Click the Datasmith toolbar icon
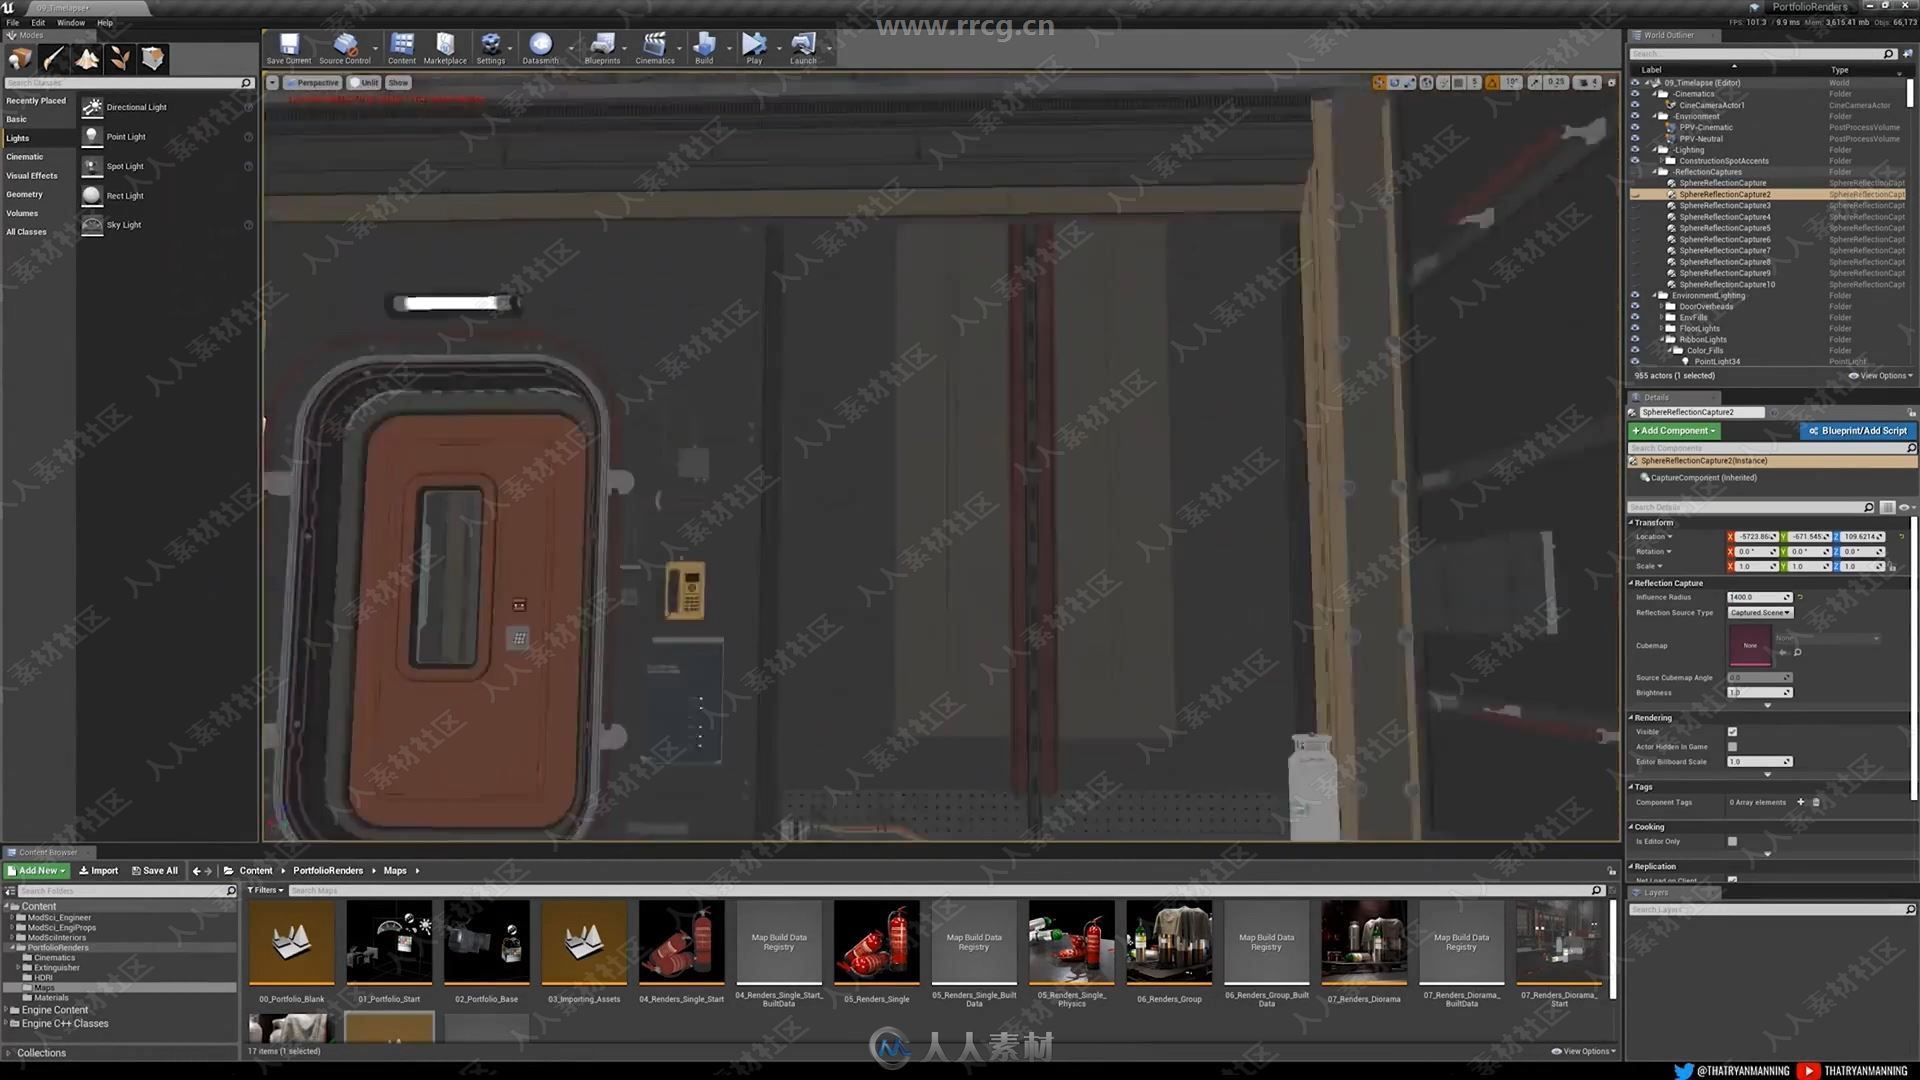 click(x=541, y=47)
